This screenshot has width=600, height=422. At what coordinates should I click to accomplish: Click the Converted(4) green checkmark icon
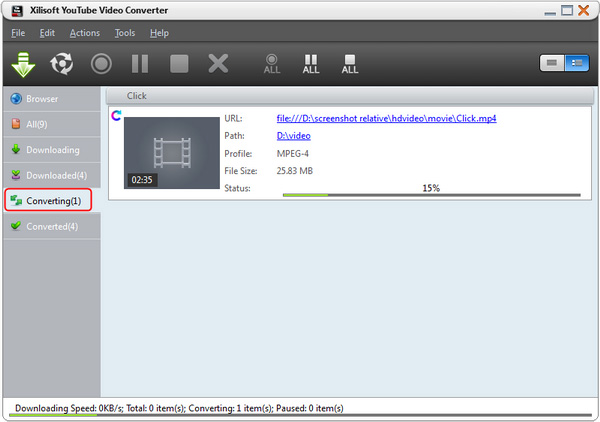tap(16, 225)
